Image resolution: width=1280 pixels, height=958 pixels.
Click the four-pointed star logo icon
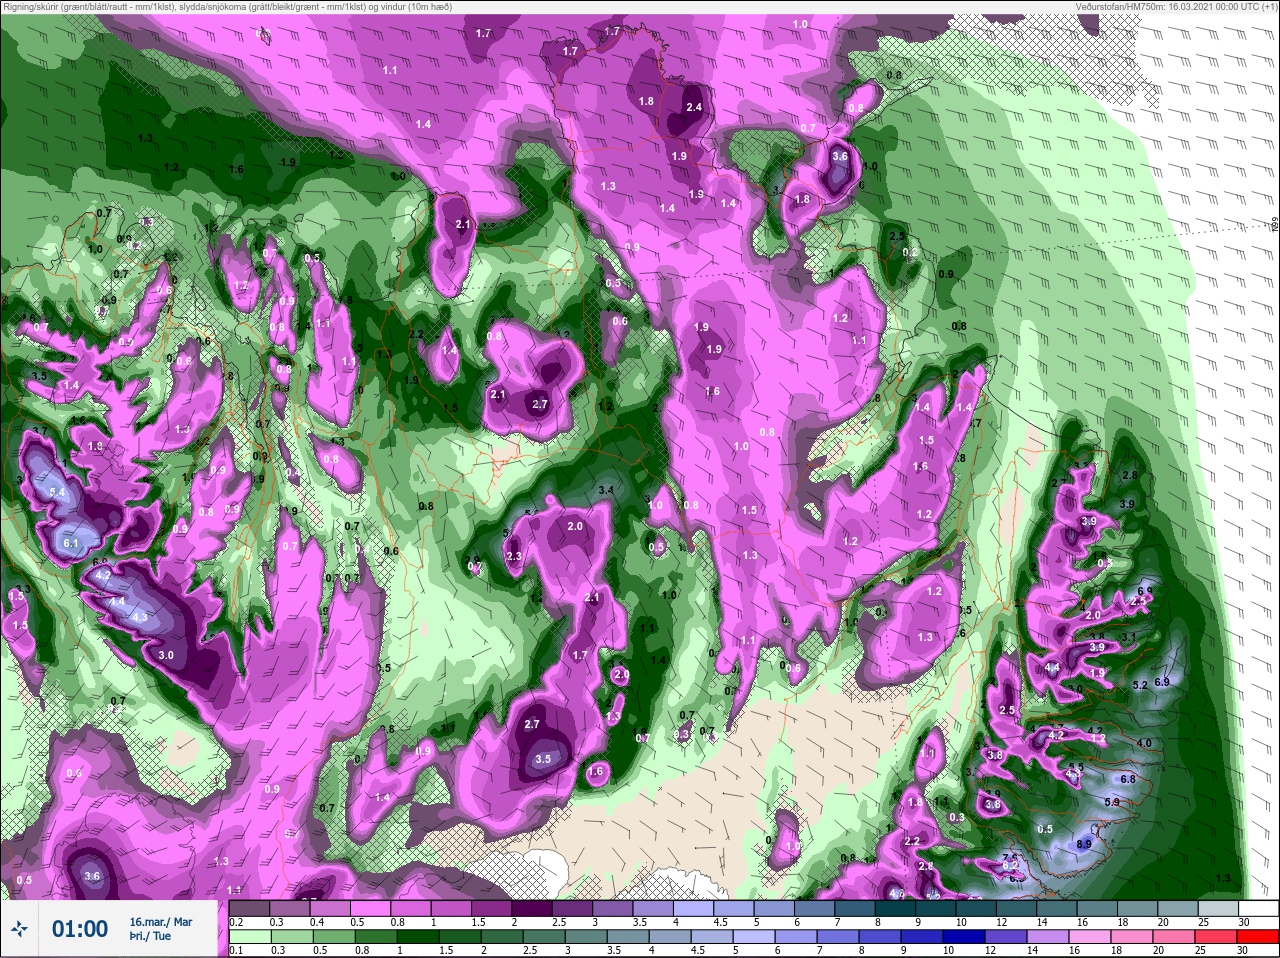[19, 930]
